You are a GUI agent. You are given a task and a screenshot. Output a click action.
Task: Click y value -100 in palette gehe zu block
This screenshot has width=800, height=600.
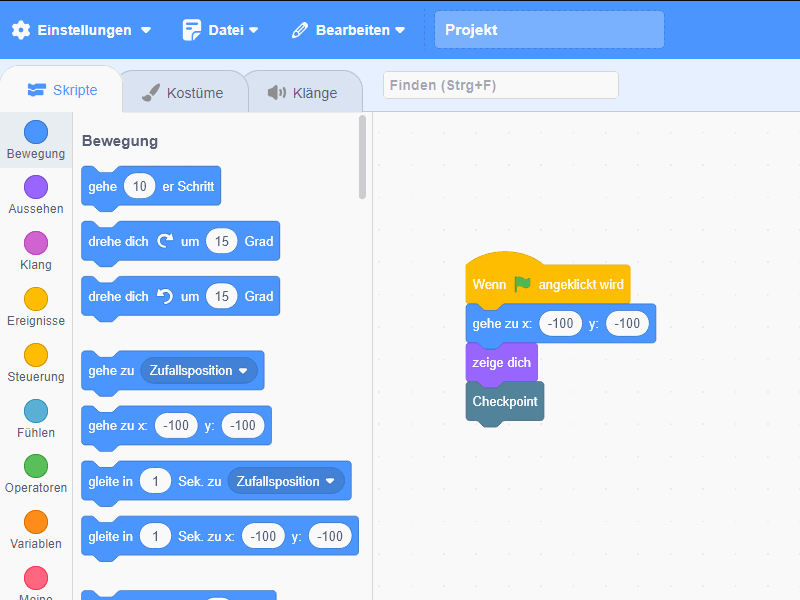[243, 425]
